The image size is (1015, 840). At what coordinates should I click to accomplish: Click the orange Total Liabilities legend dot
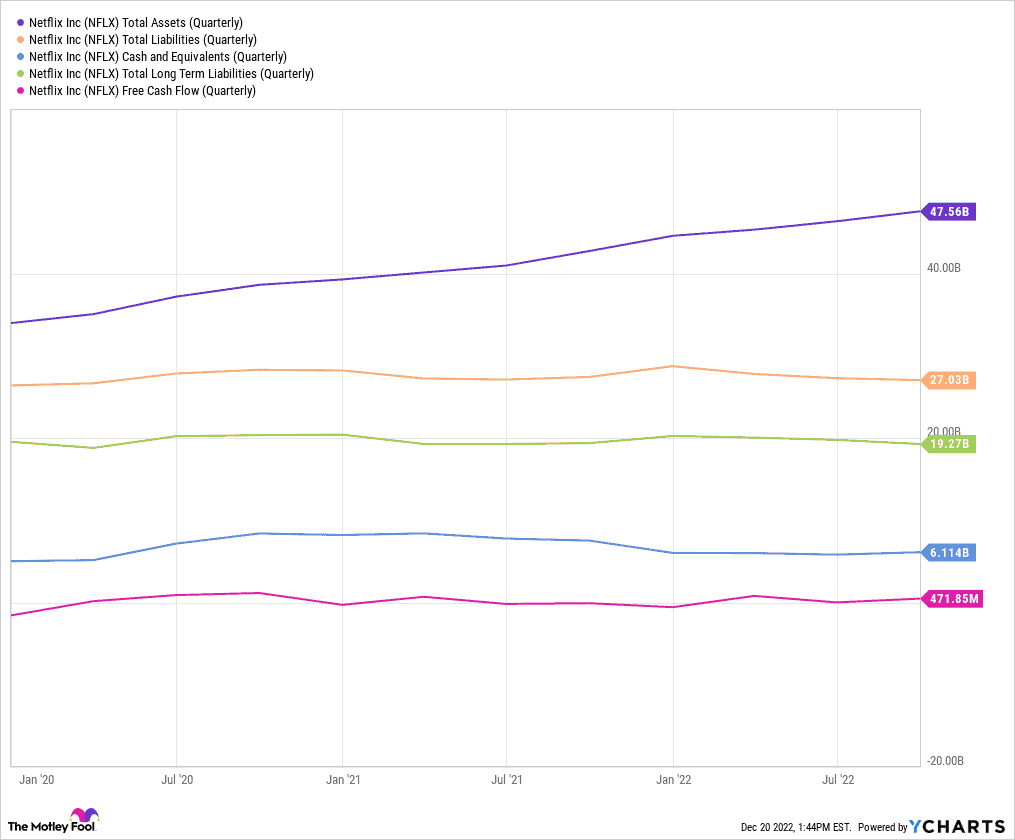click(20, 39)
